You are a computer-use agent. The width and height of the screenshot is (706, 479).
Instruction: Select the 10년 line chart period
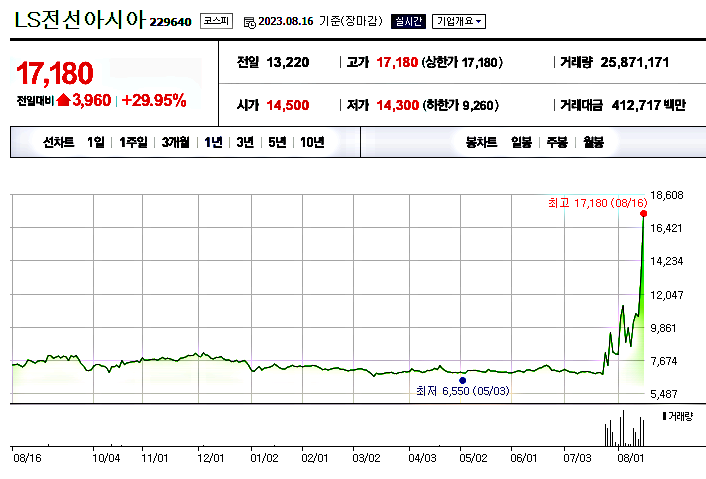tap(312, 142)
